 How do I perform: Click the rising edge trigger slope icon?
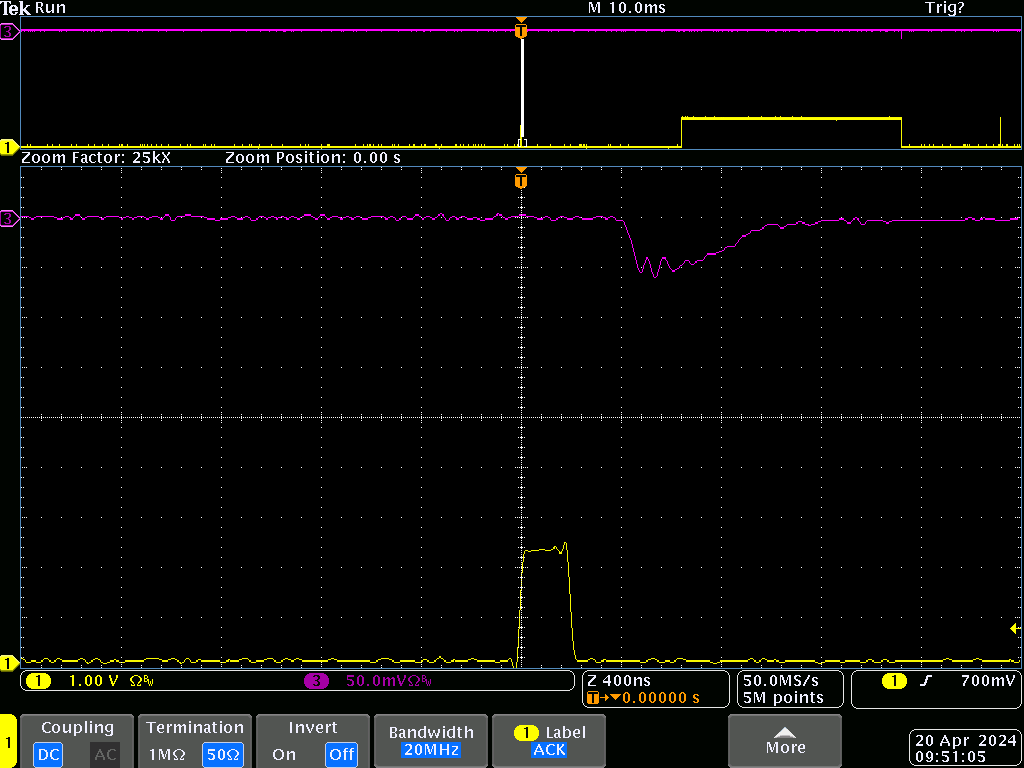pyautogui.click(x=926, y=681)
